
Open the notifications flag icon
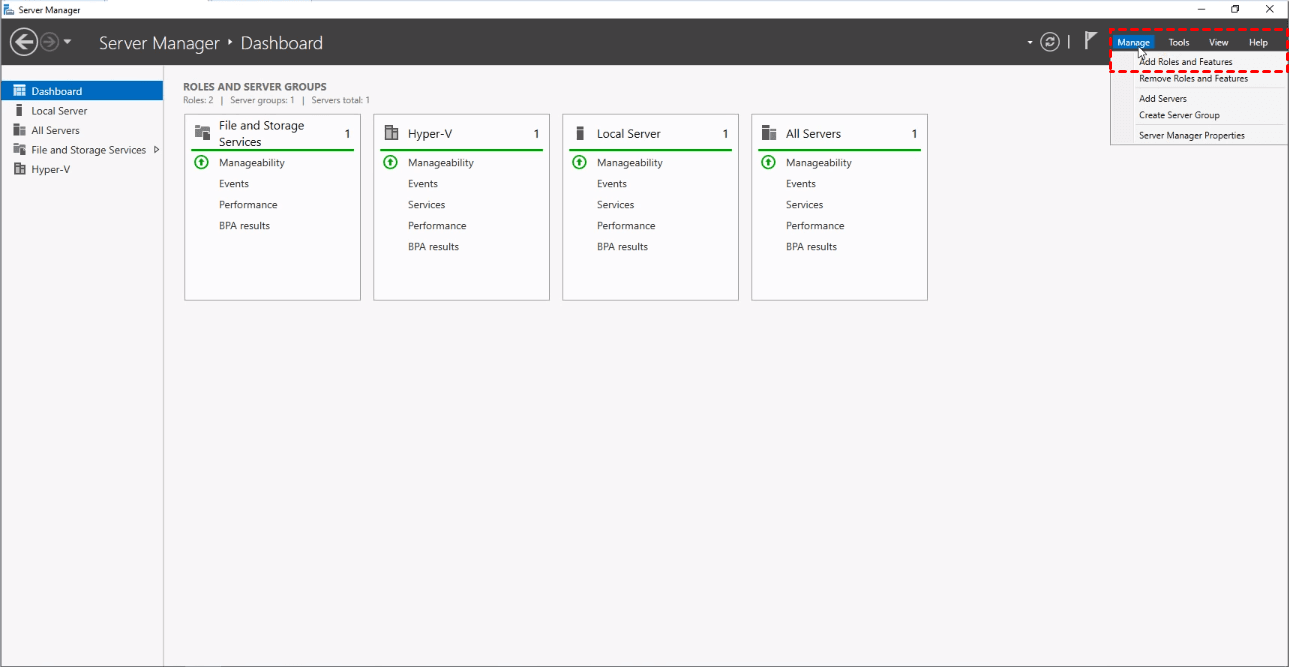[1091, 41]
